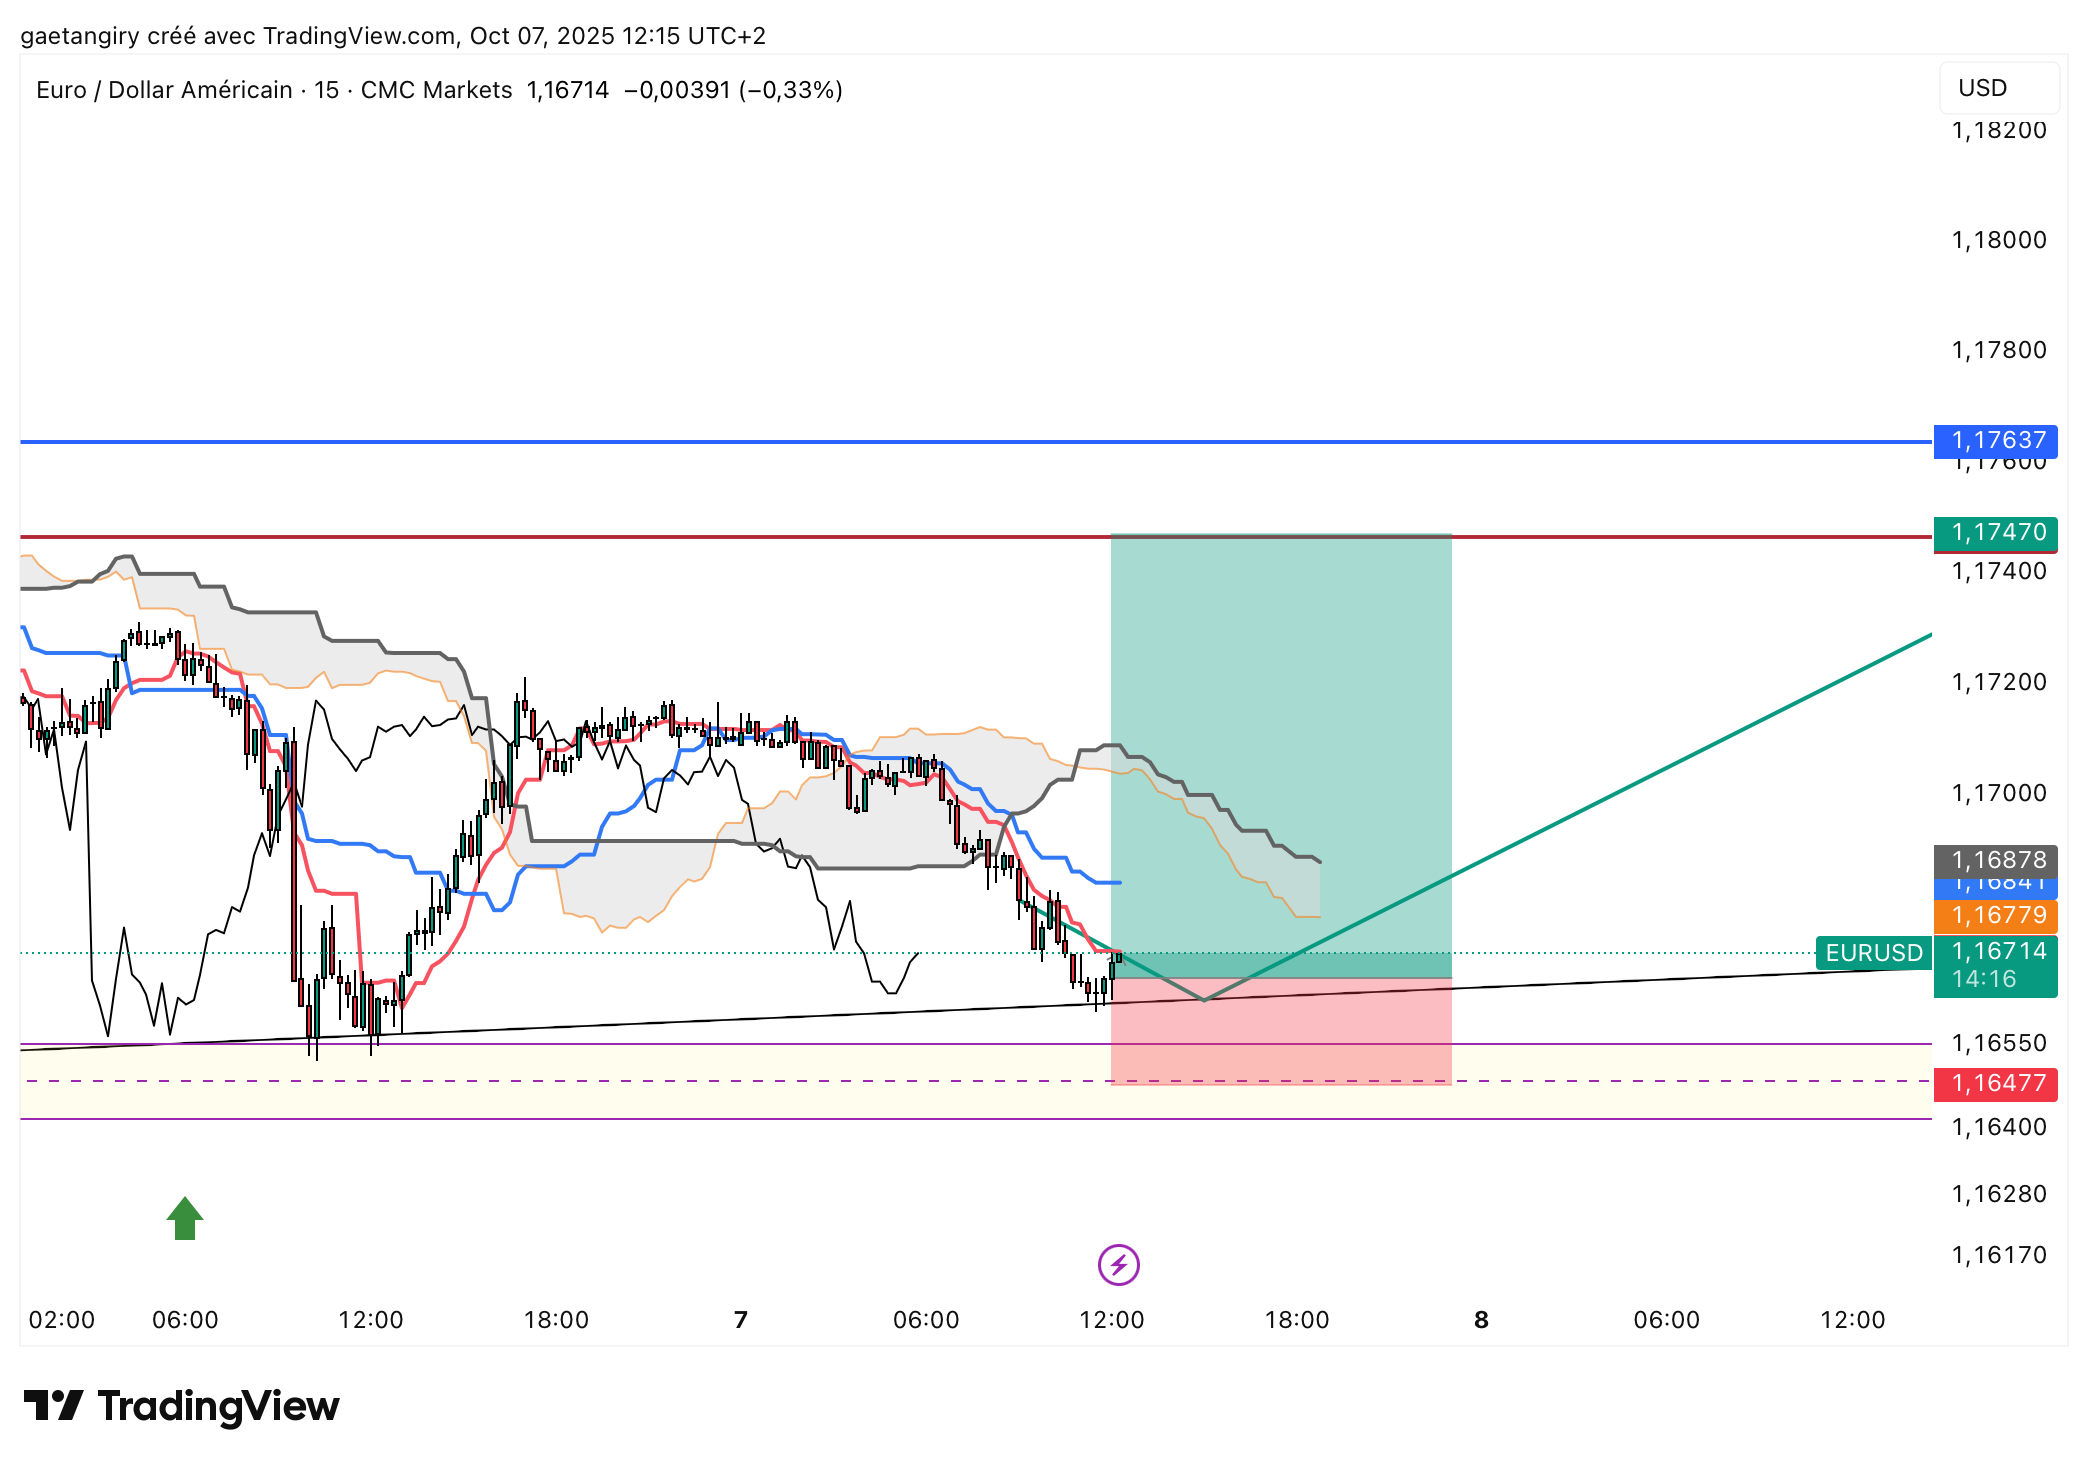
Task: Click the 14:16 candle countdown label
Action: (x=1984, y=979)
